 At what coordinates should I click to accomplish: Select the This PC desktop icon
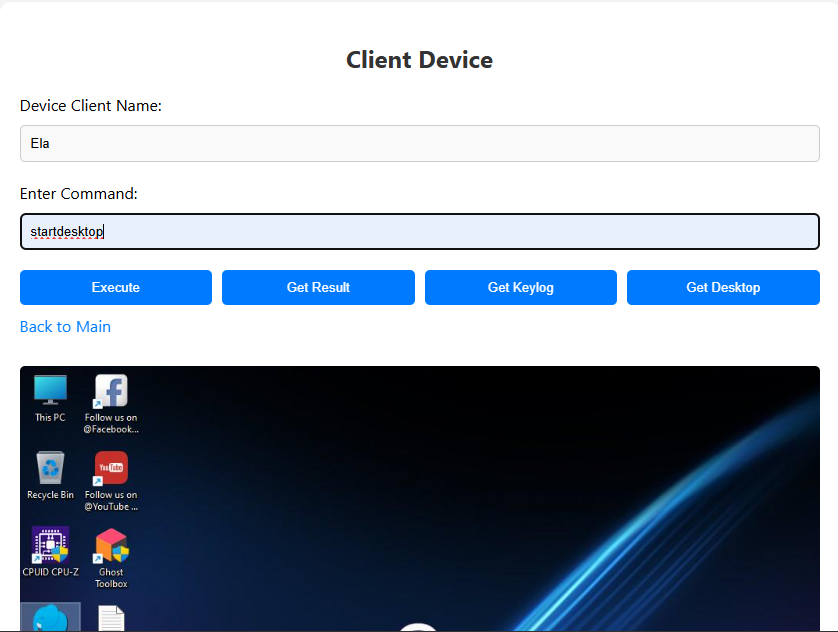(50, 399)
